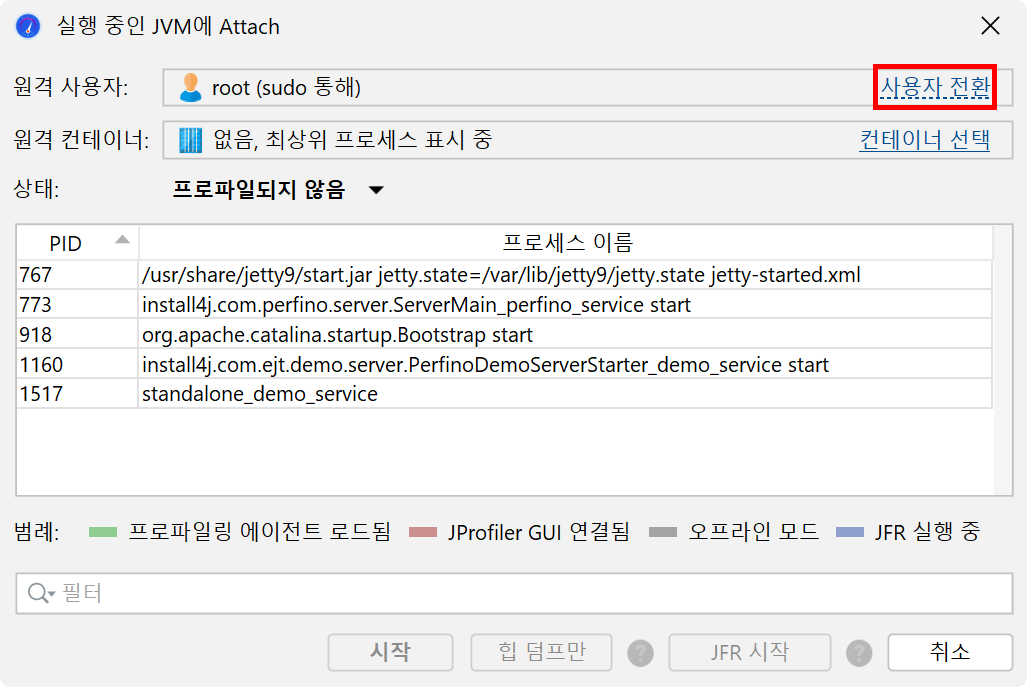Click the 취소 button
This screenshot has width=1027, height=687.
tap(950, 652)
